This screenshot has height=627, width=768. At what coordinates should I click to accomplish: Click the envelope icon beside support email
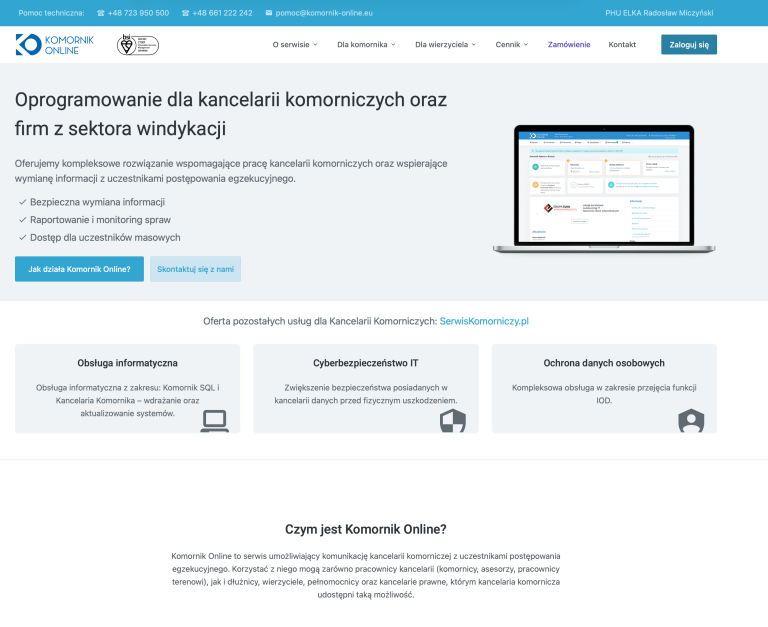[268, 13]
